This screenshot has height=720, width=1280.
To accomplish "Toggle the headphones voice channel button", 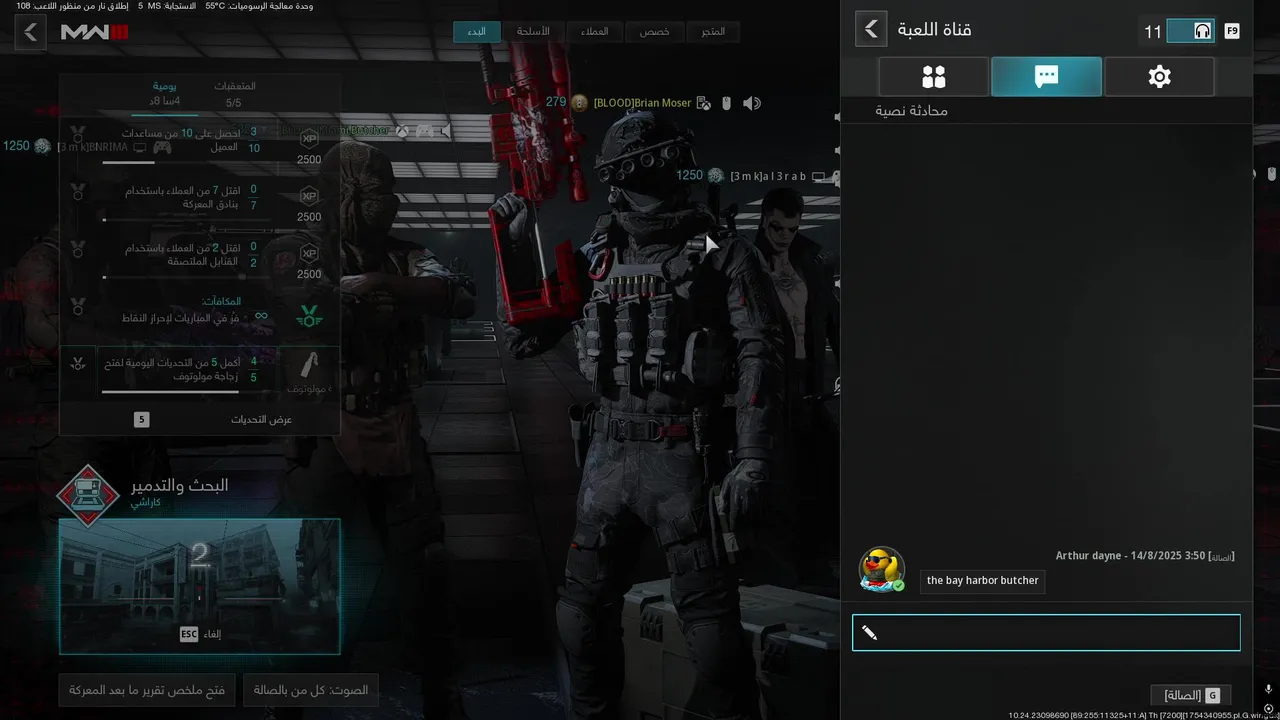I will coord(1191,31).
